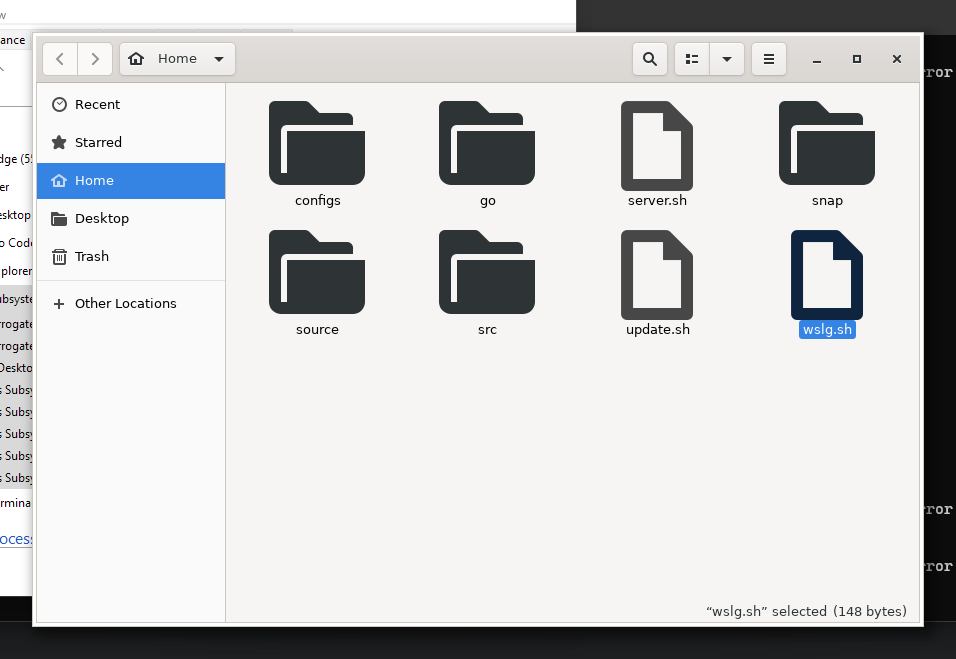Open the hamburger main menu
This screenshot has width=956, height=659.
pyautogui.click(x=769, y=59)
